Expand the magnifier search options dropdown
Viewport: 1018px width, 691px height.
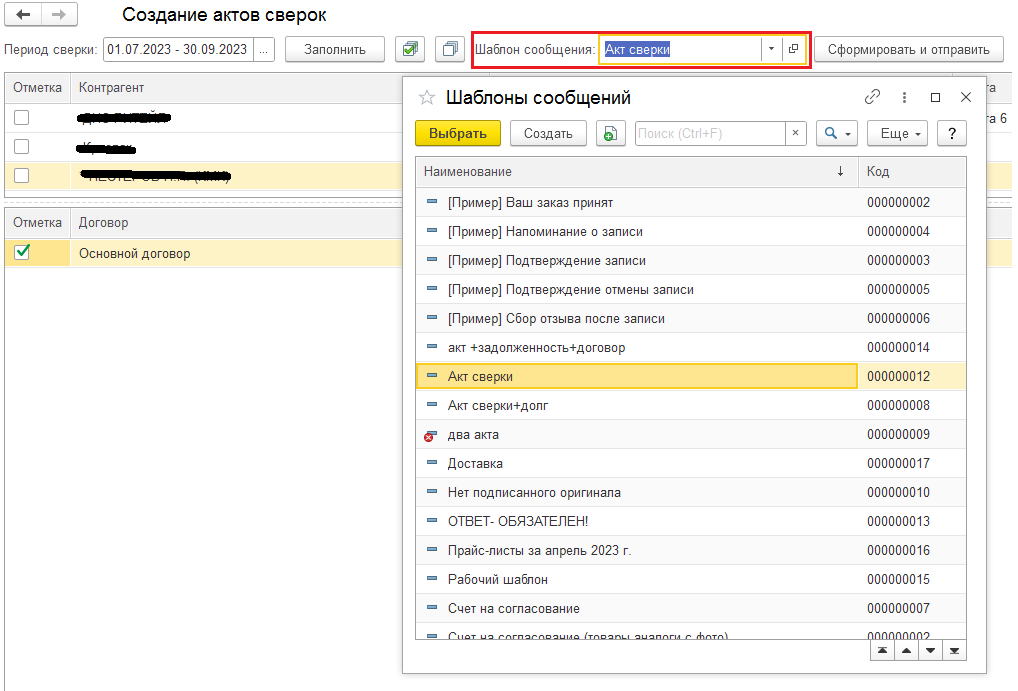tap(837, 133)
